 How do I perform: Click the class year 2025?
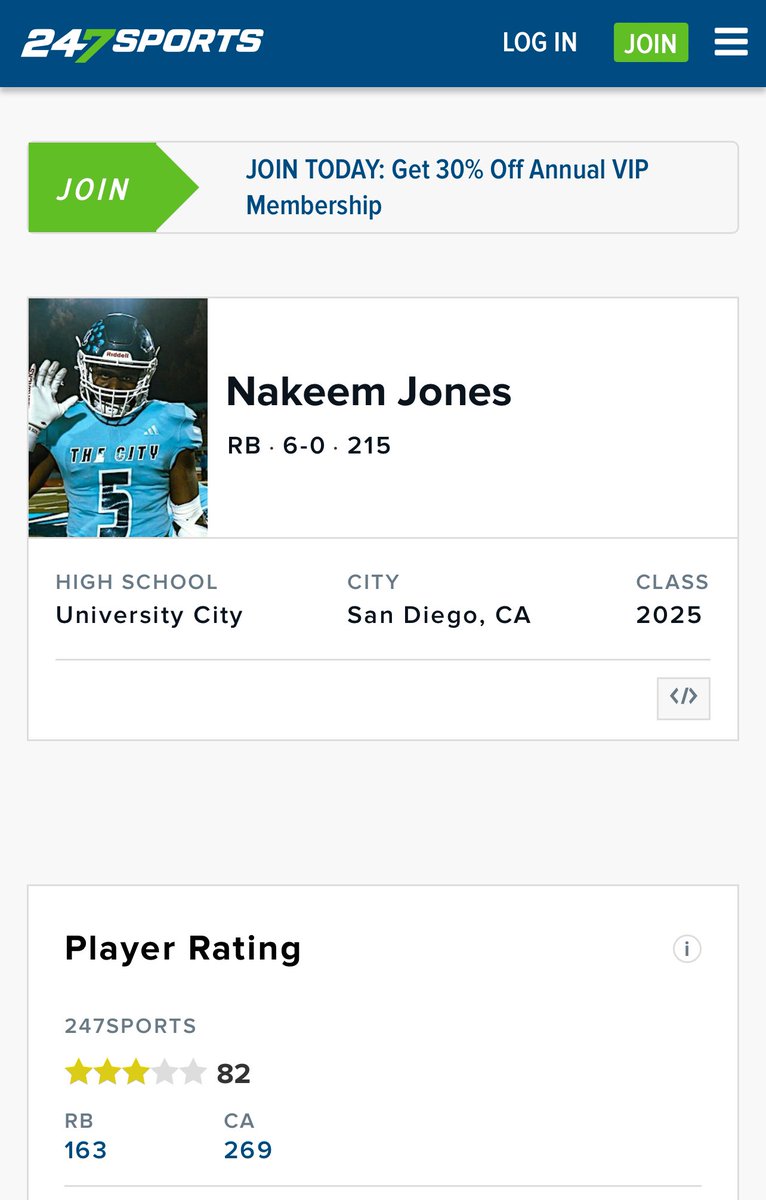[670, 615]
